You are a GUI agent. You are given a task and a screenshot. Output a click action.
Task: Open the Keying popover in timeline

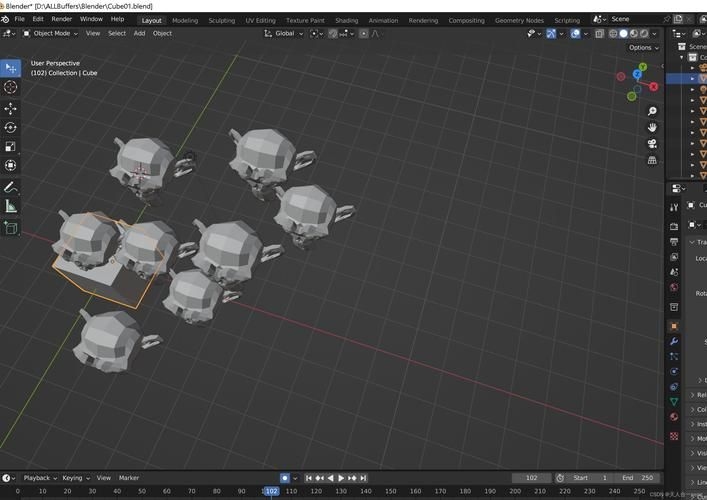coord(74,478)
